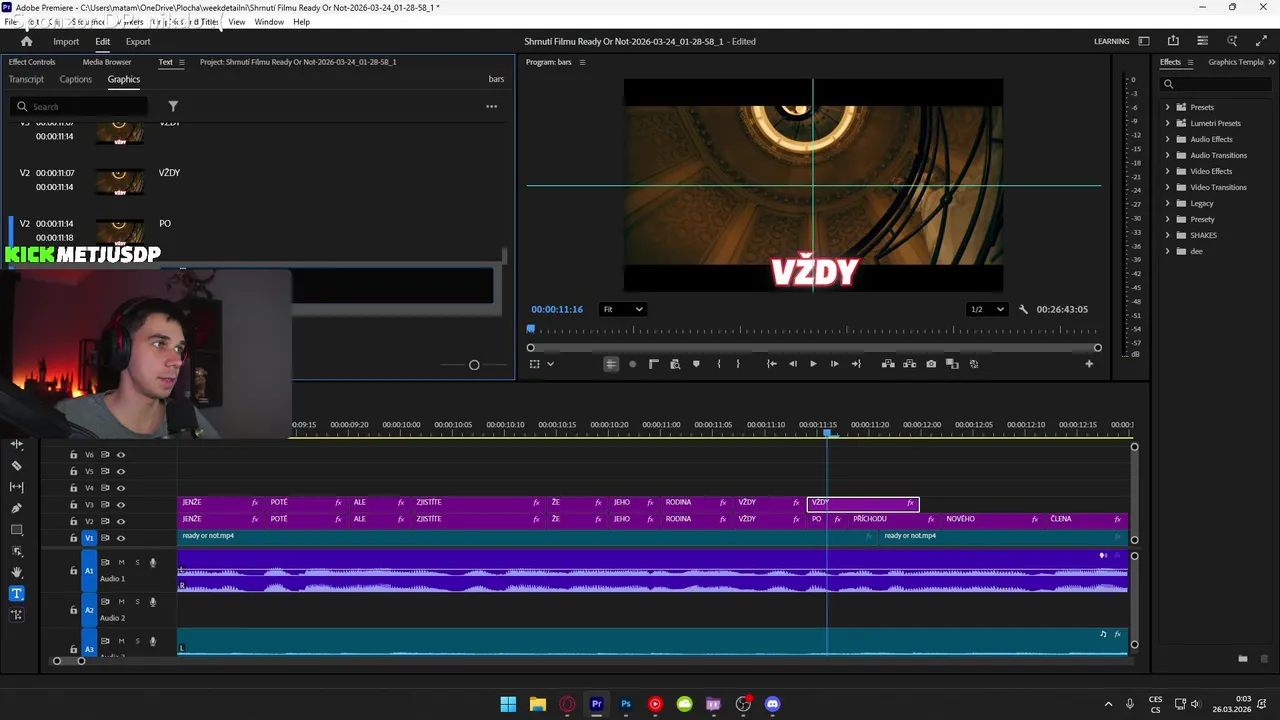Click the Graphics search field
This screenshot has height=720, width=1280.
pyautogui.click(x=79, y=106)
